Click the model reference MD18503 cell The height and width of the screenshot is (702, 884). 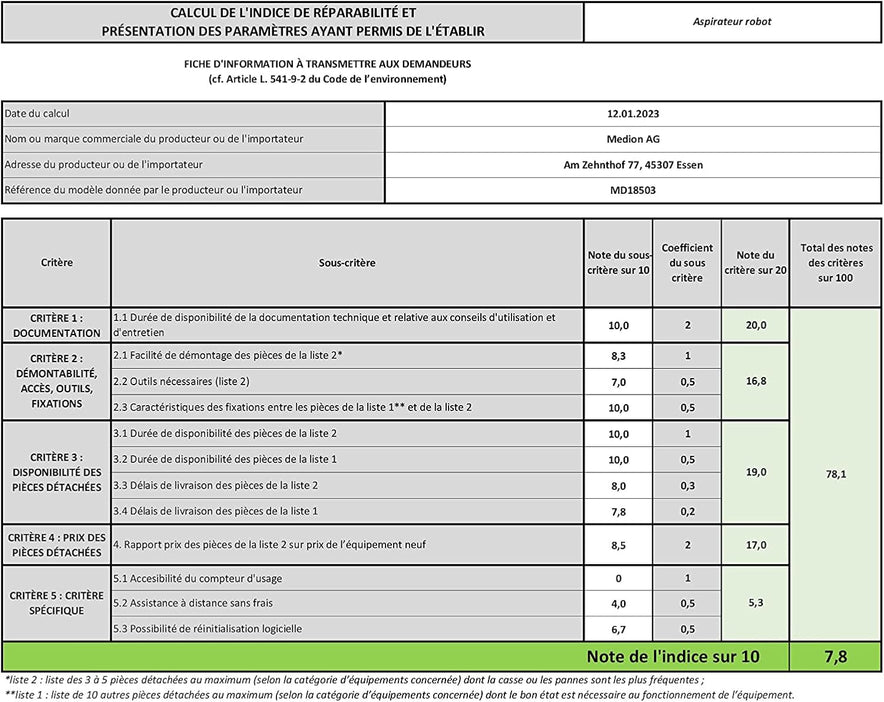tap(632, 189)
